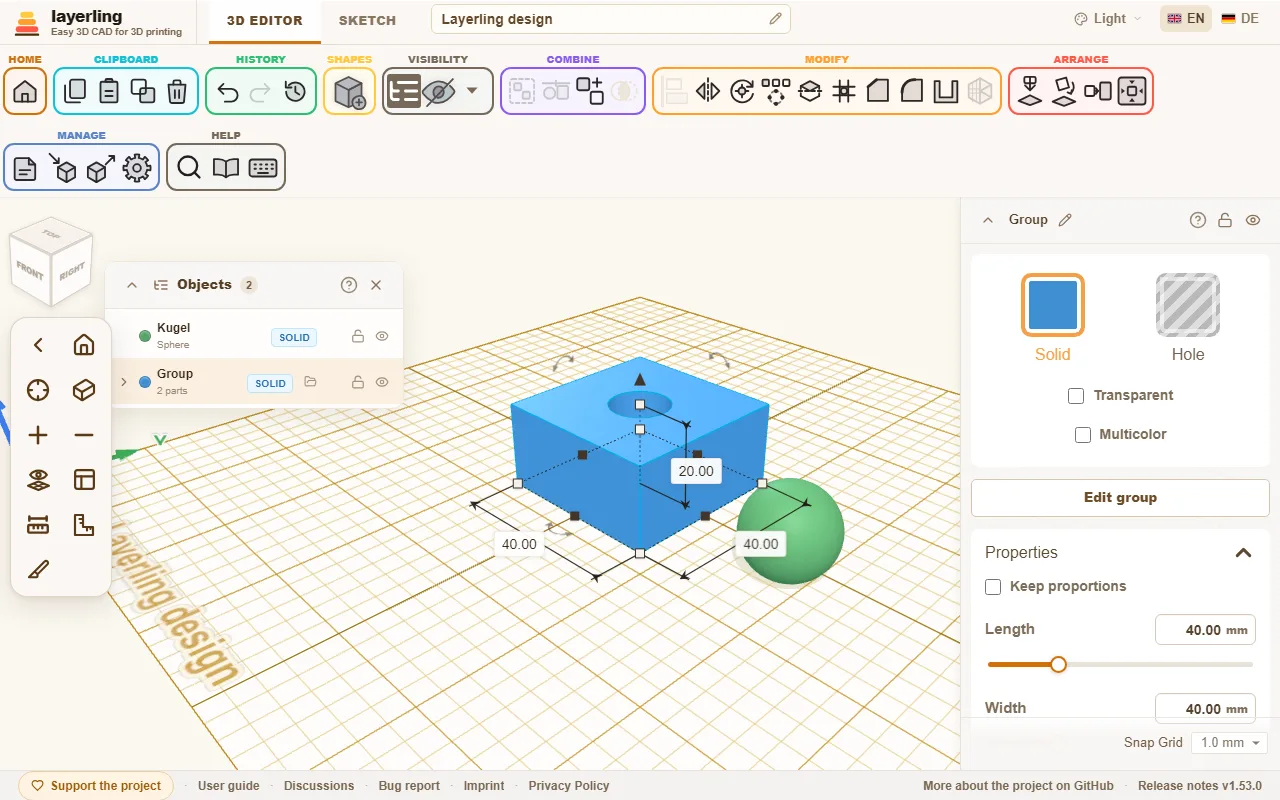Click the Edit group button
Screen dimensions: 1280x800
(x=1120, y=497)
